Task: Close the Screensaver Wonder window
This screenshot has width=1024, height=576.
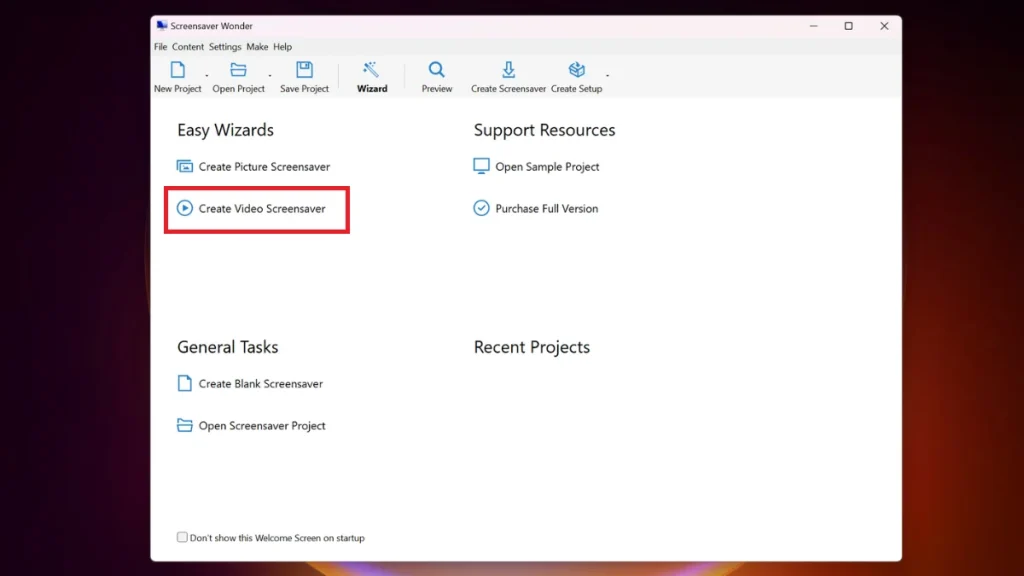Action: point(884,26)
